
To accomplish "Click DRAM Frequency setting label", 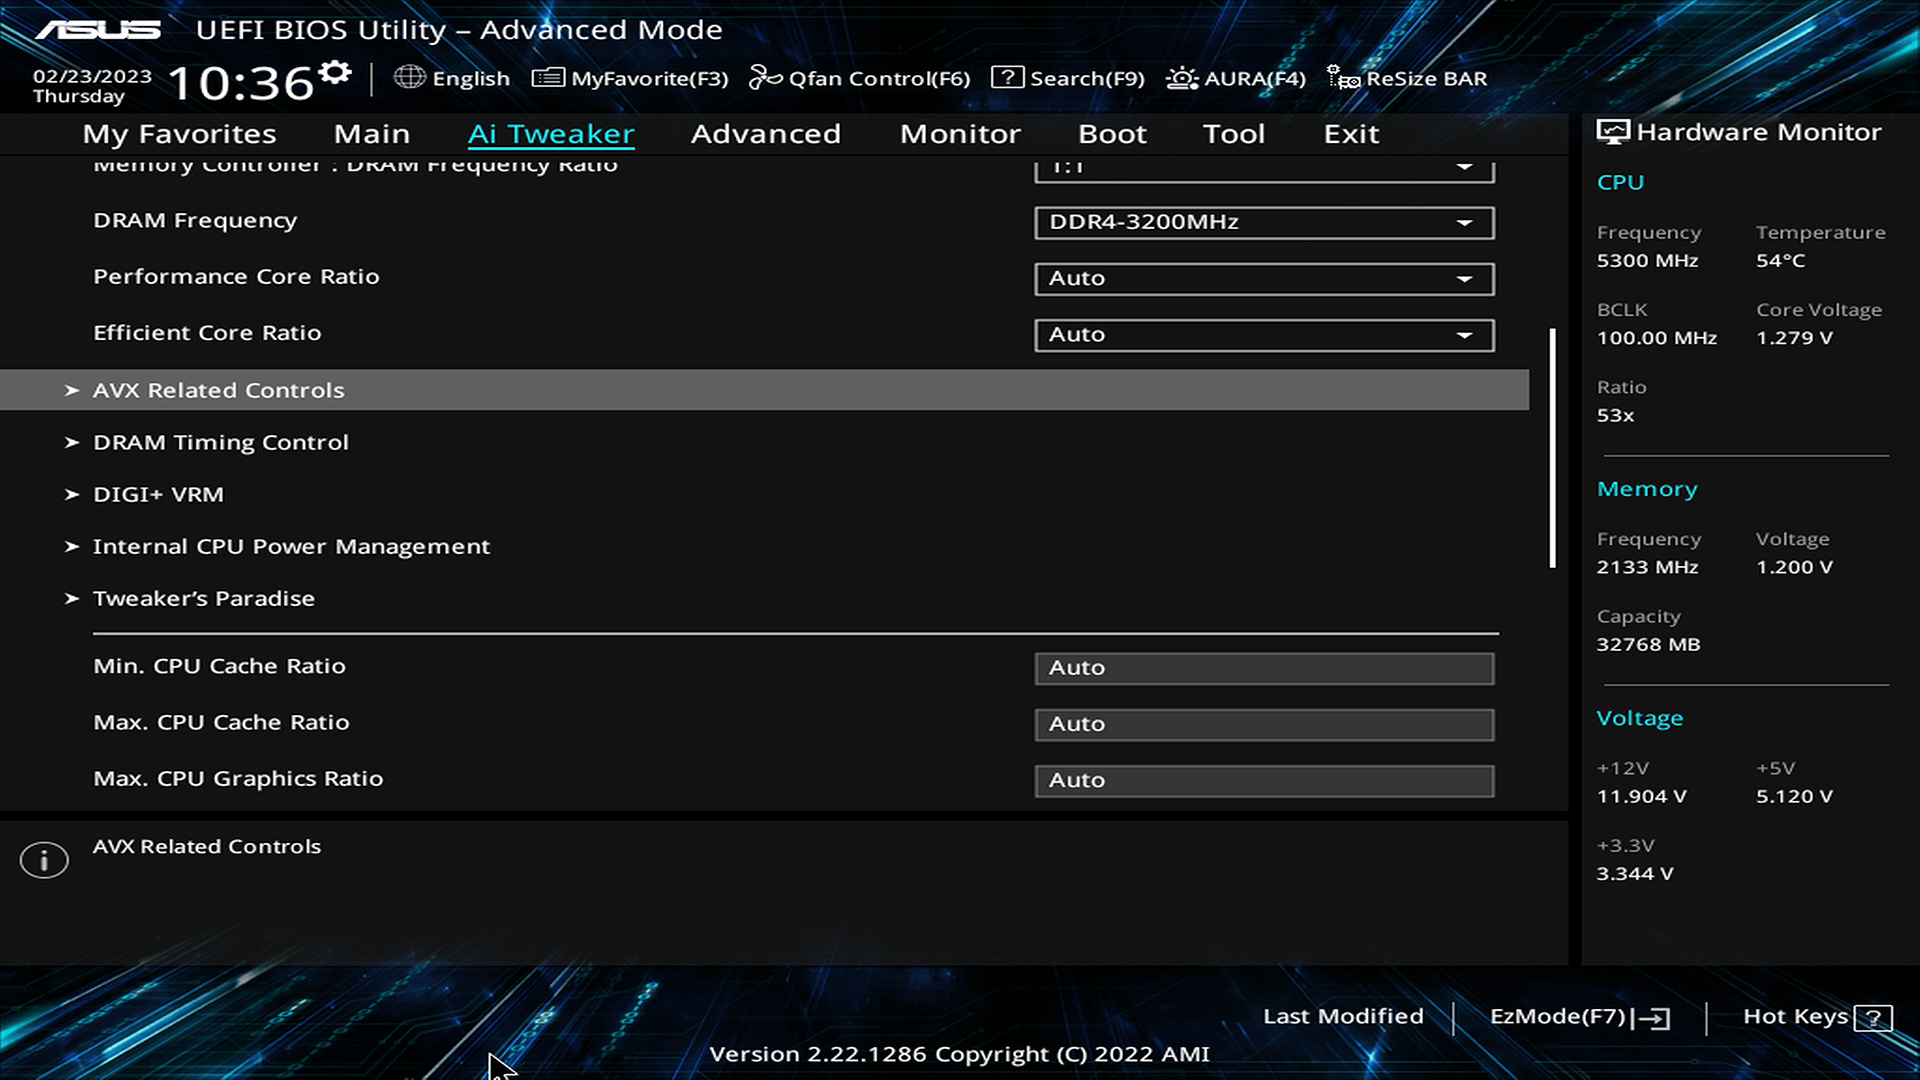I will pos(195,220).
